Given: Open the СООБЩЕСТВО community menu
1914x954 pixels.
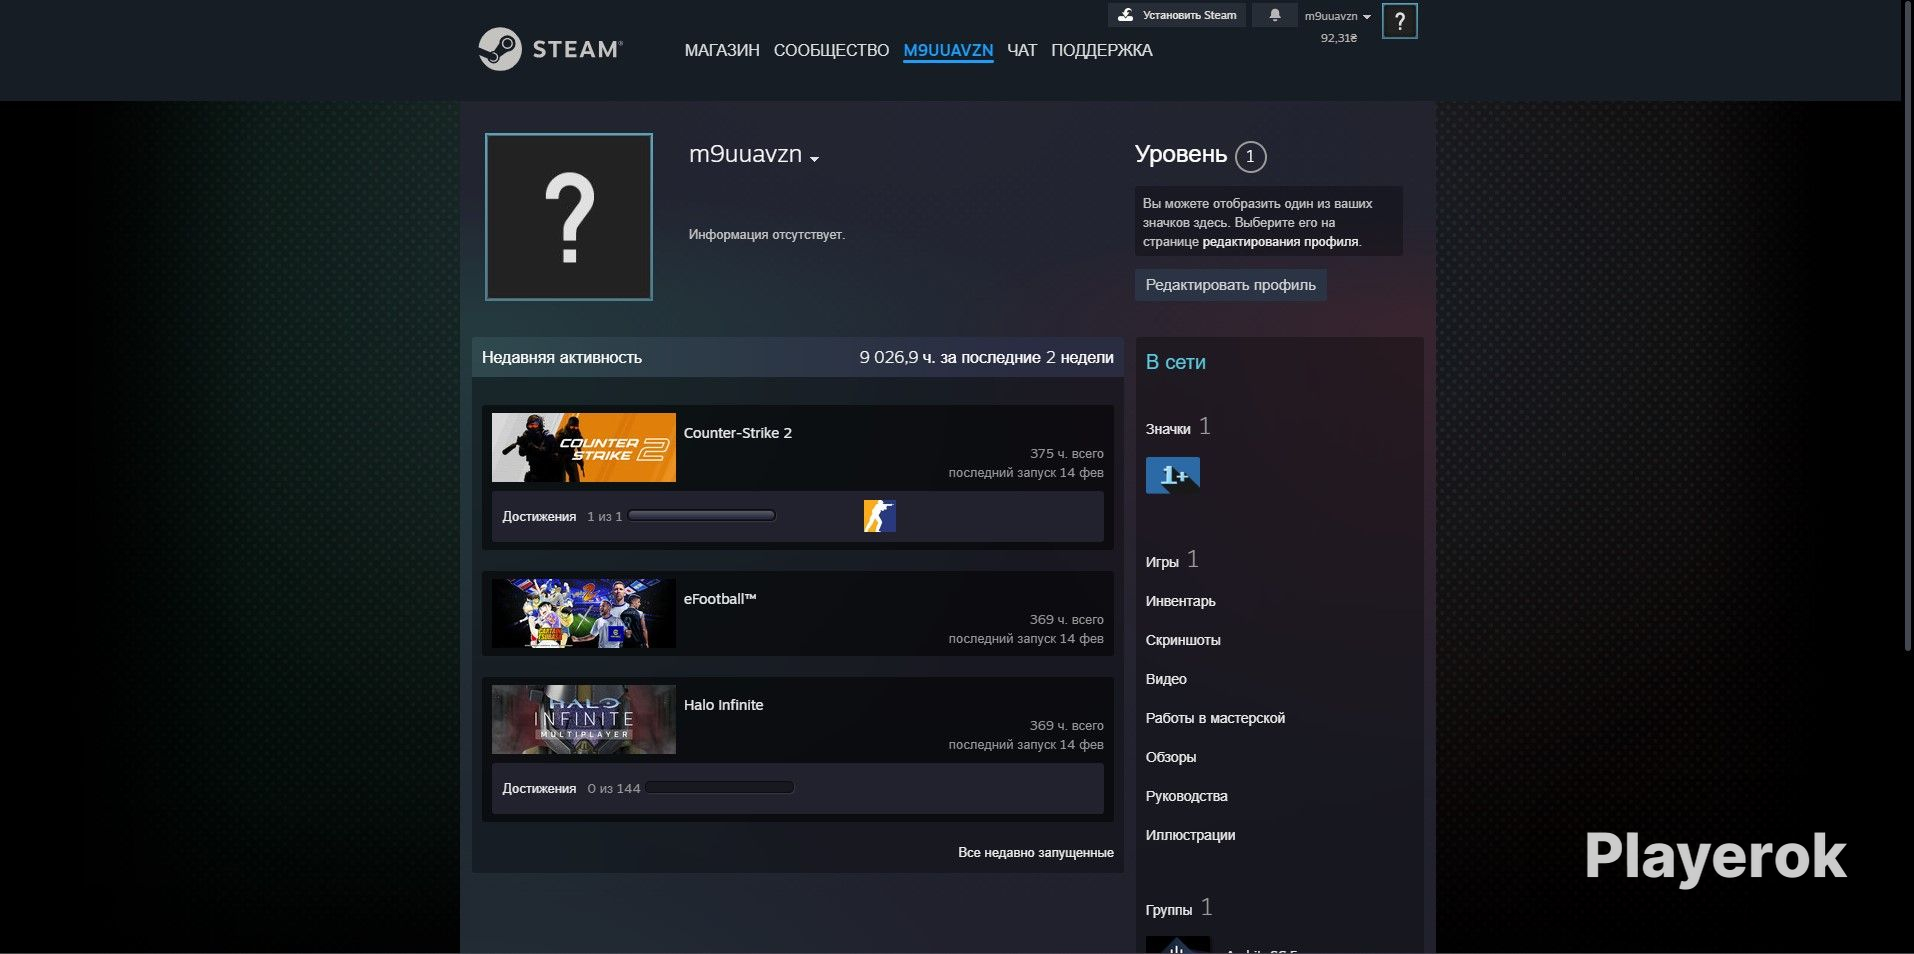Looking at the screenshot, I should [831, 50].
